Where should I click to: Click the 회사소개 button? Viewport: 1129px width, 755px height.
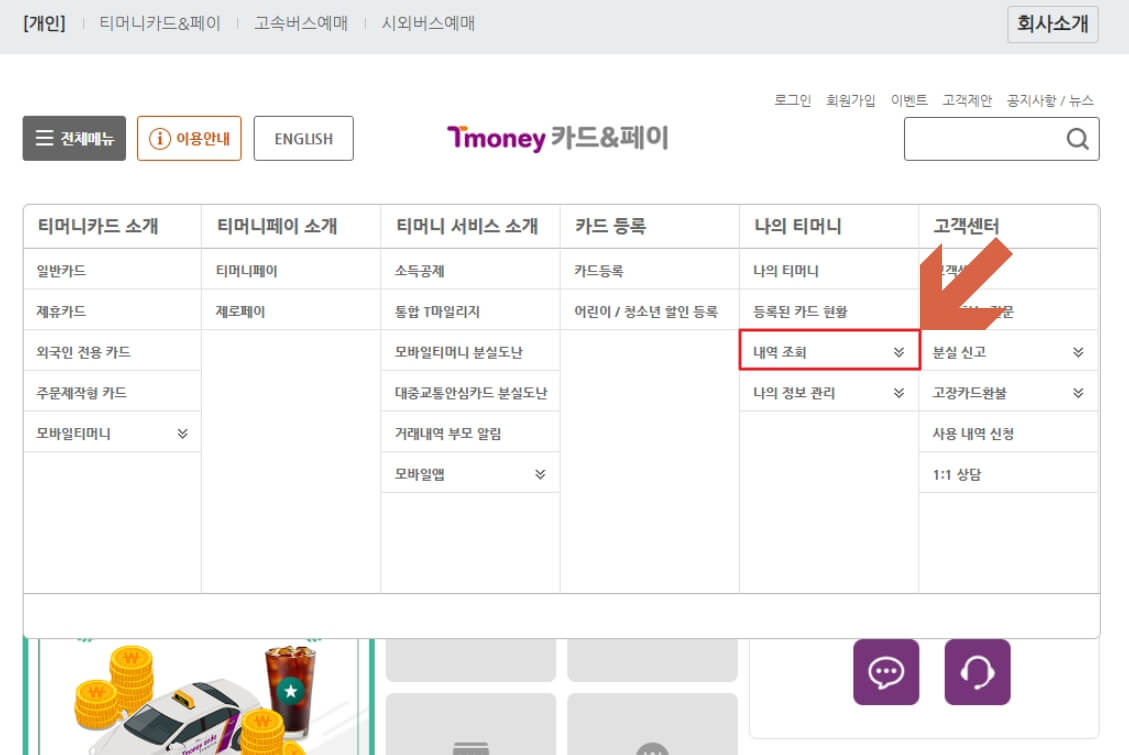(1052, 24)
